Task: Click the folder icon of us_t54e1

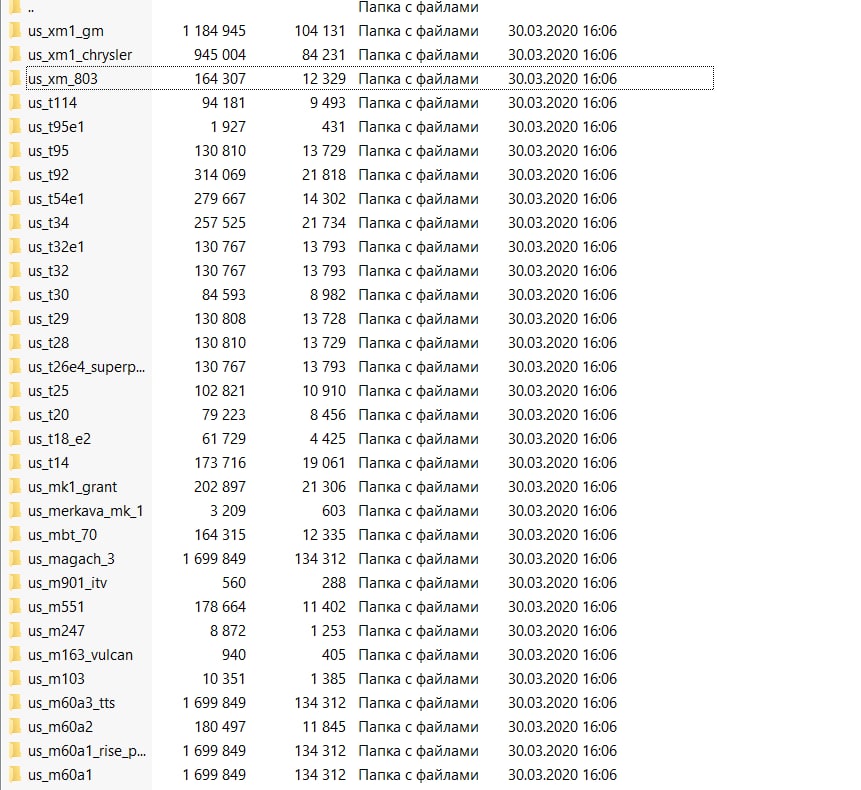Action: point(15,198)
